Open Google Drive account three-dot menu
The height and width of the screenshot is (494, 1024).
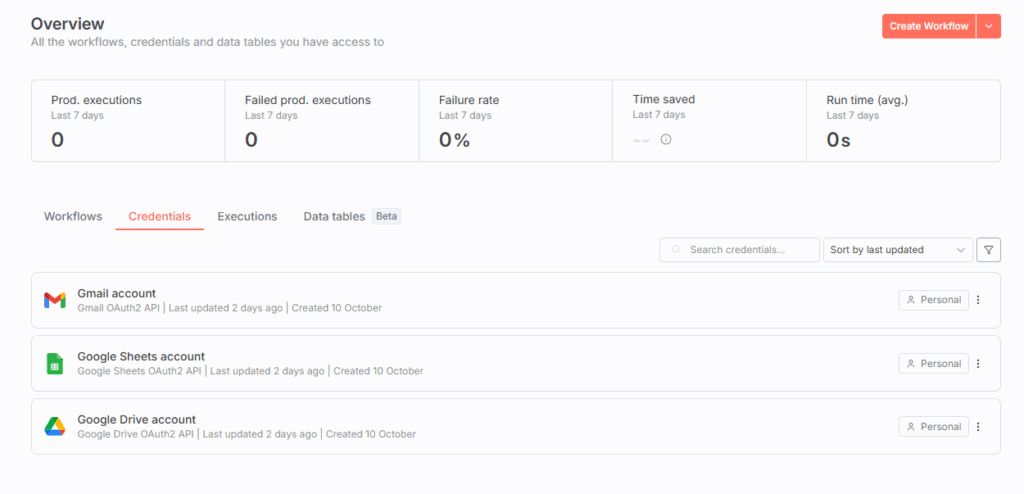[978, 426]
